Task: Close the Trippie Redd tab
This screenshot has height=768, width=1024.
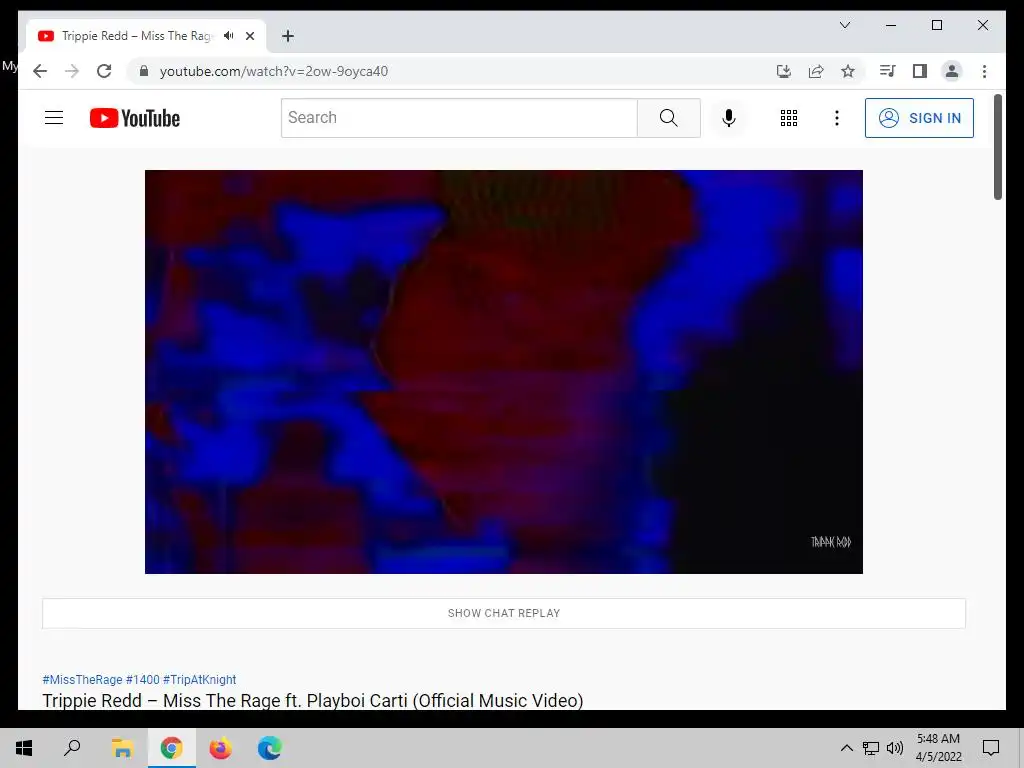Action: click(x=249, y=36)
